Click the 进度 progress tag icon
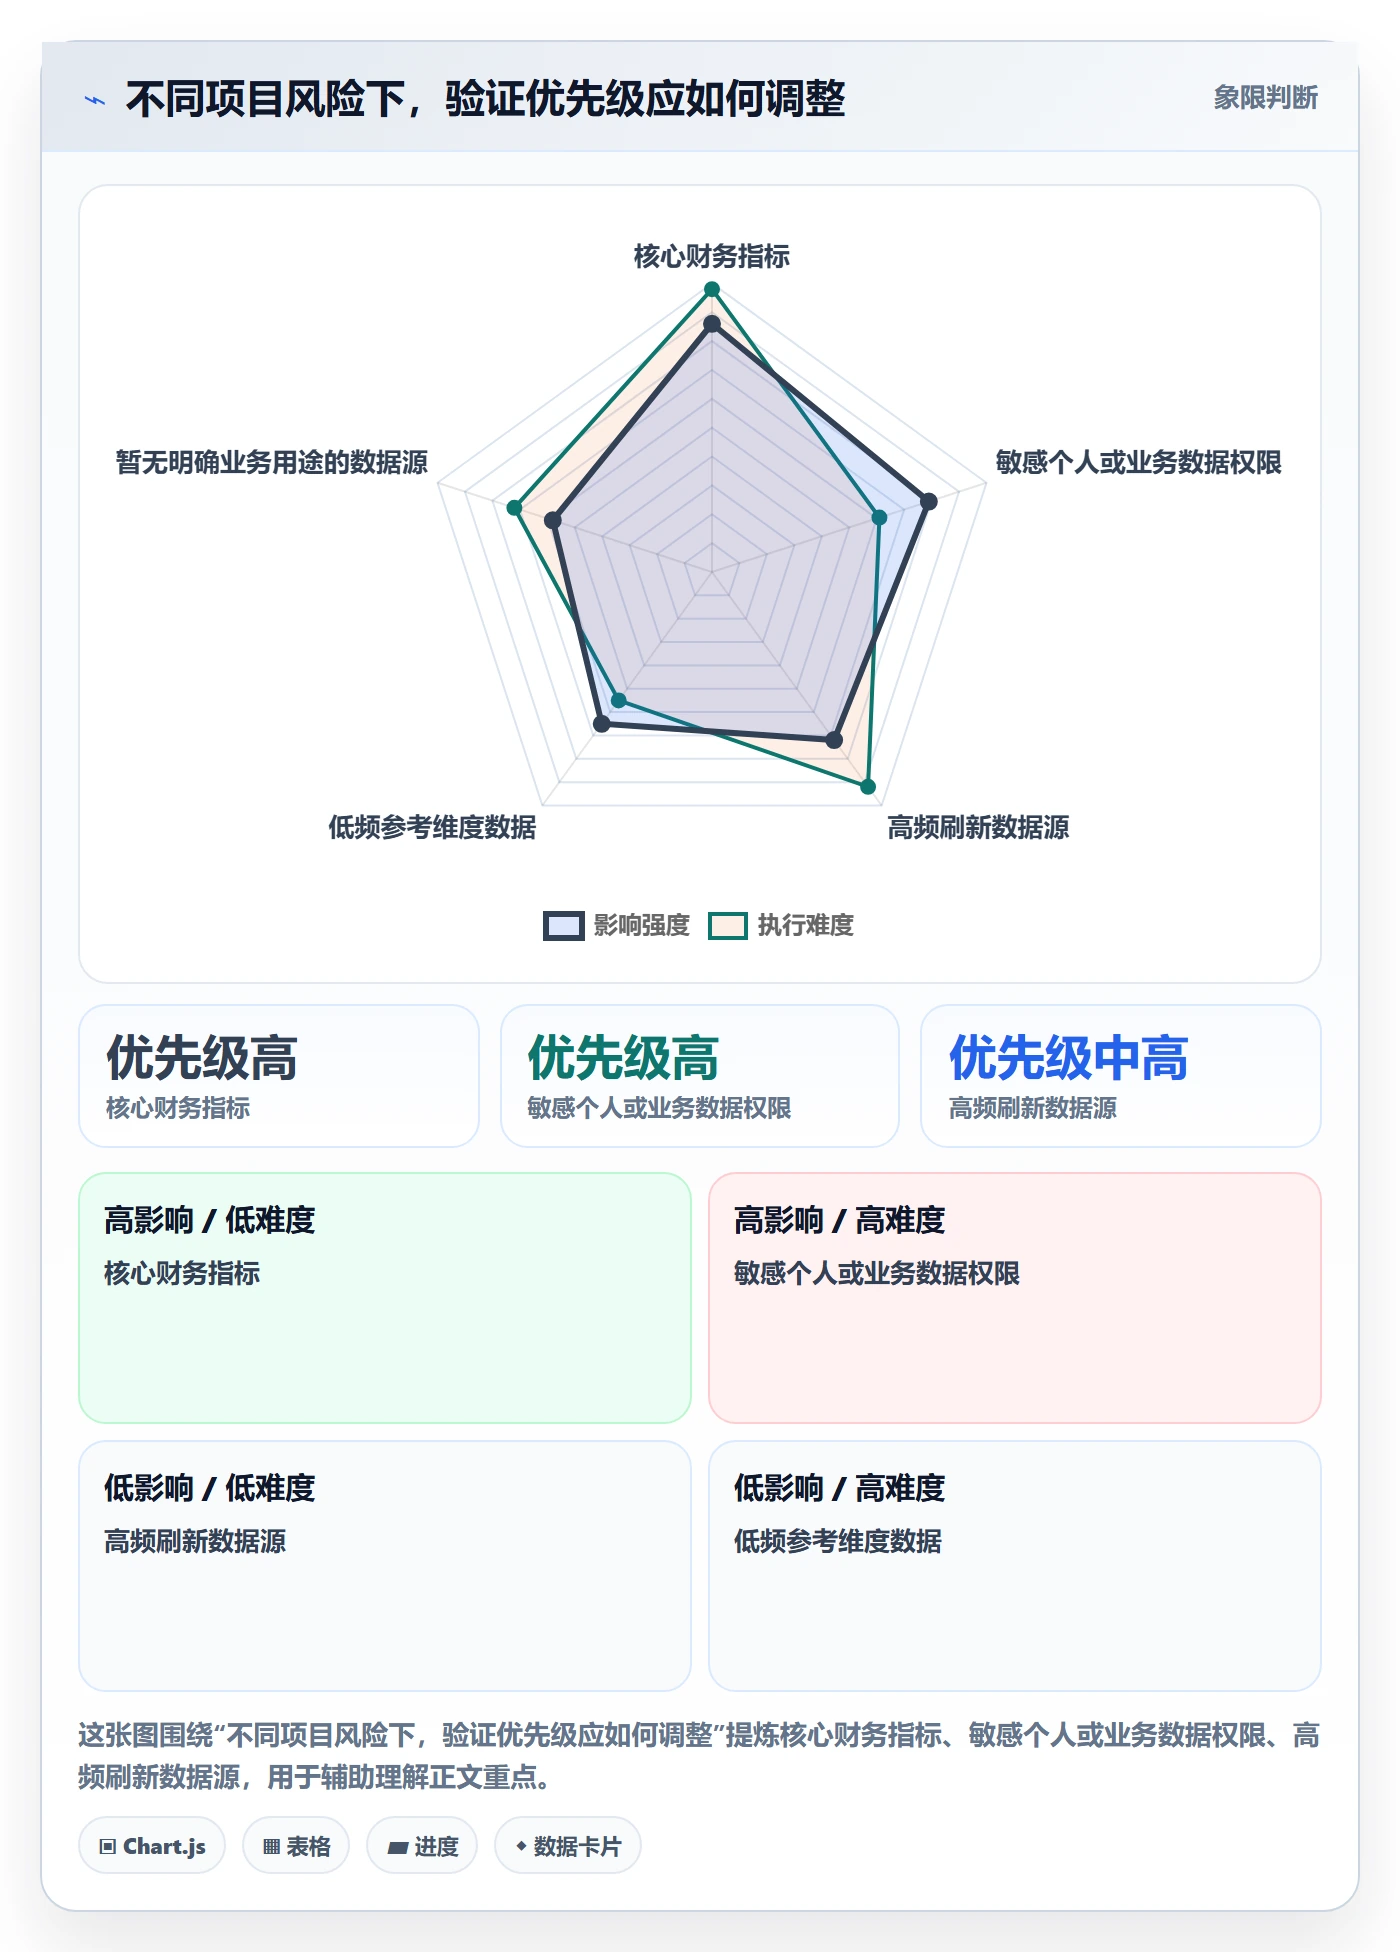This screenshot has width=1400, height=1952. click(x=397, y=1848)
